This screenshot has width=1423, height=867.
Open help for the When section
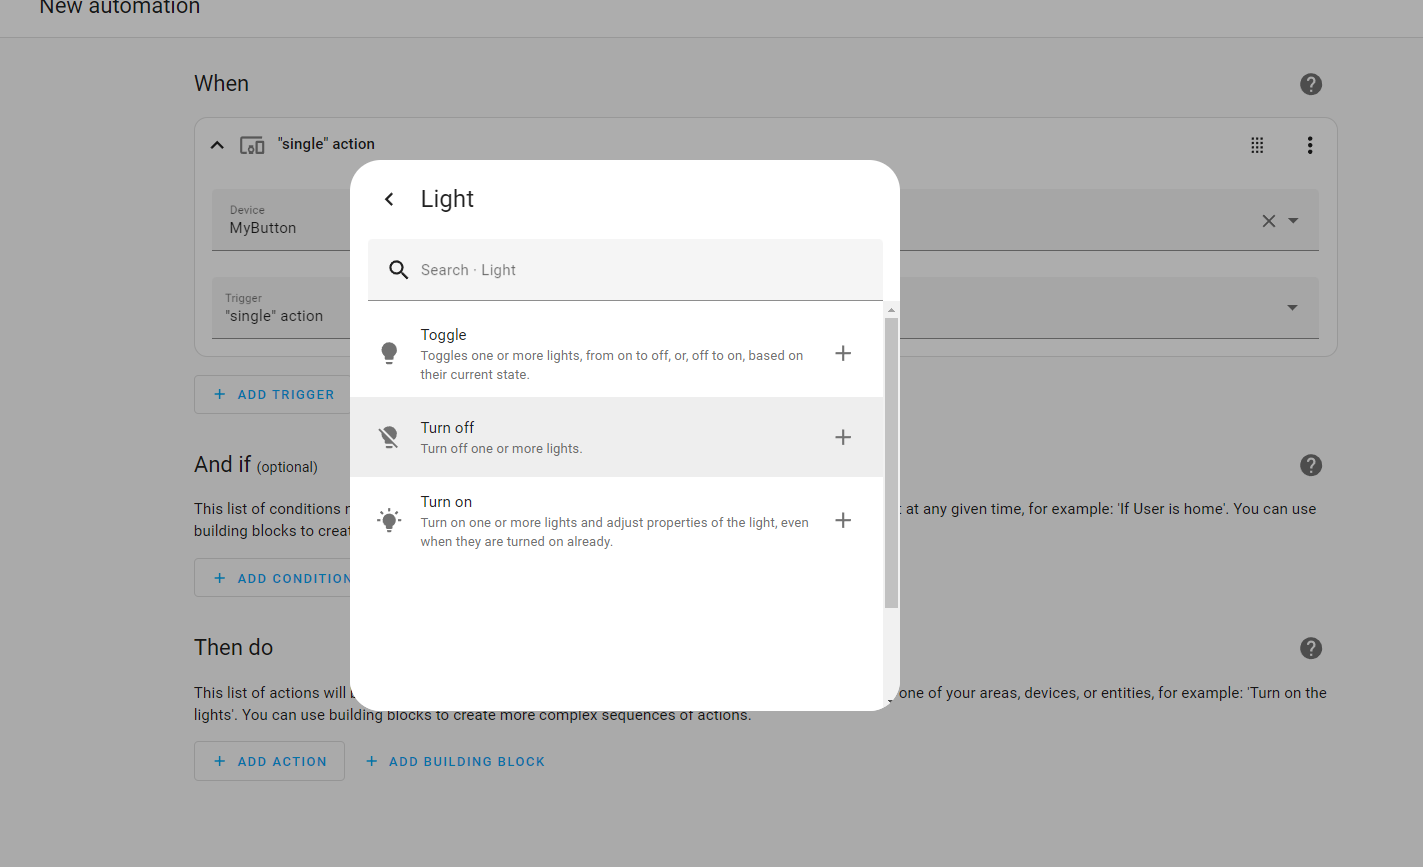point(1310,84)
